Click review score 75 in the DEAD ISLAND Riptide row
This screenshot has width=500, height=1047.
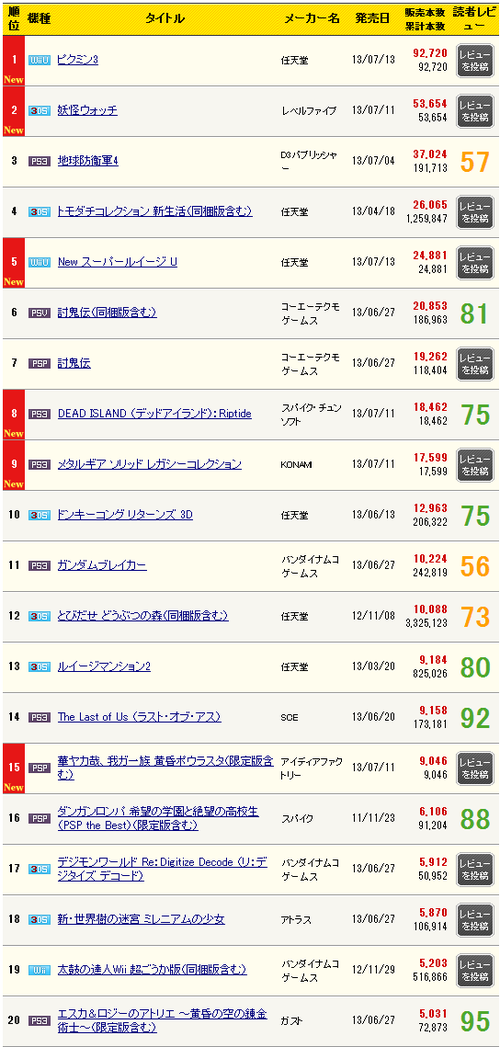tap(475, 415)
